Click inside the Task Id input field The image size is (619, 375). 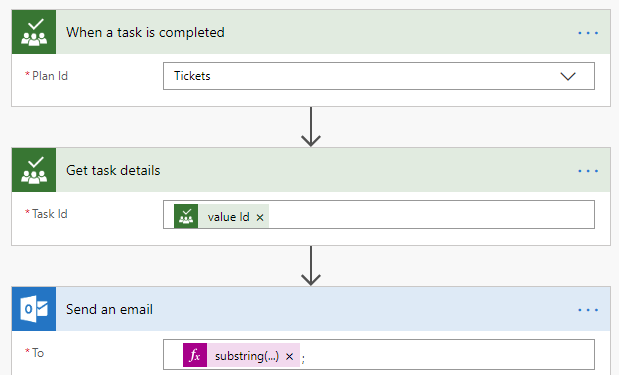430,214
